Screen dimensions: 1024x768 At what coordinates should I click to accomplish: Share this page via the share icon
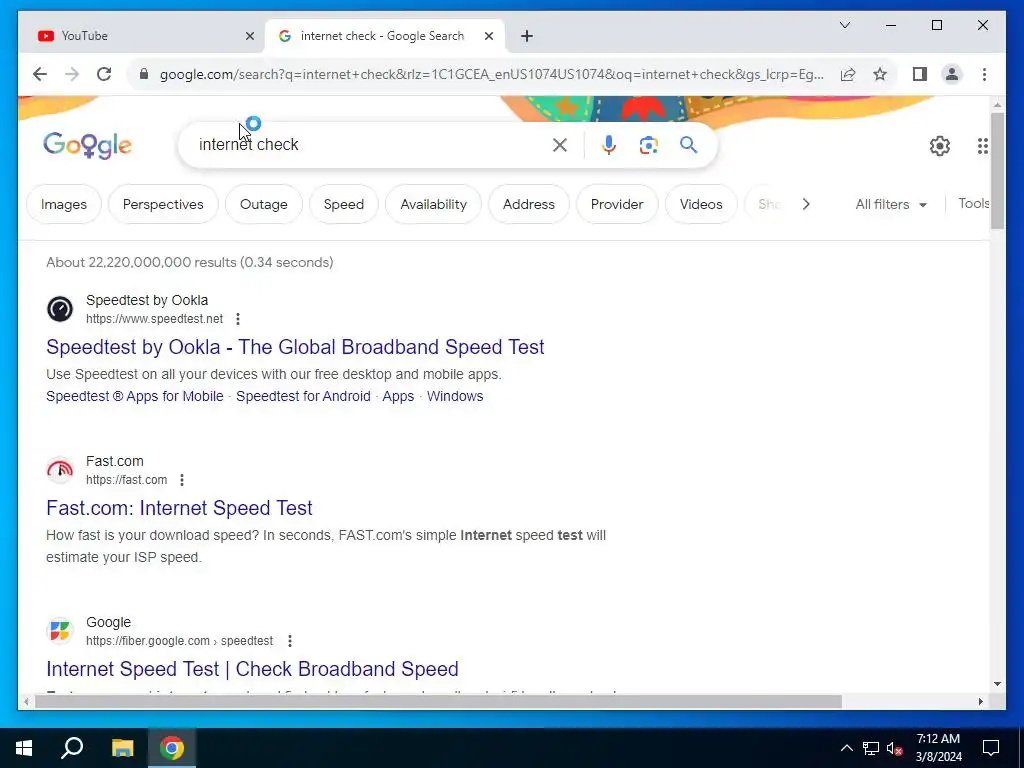[848, 74]
